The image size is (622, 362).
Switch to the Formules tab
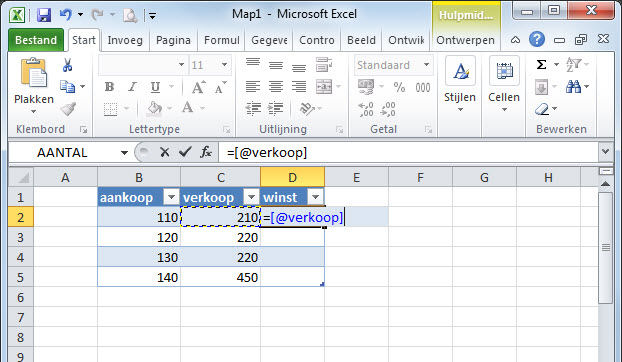point(222,40)
